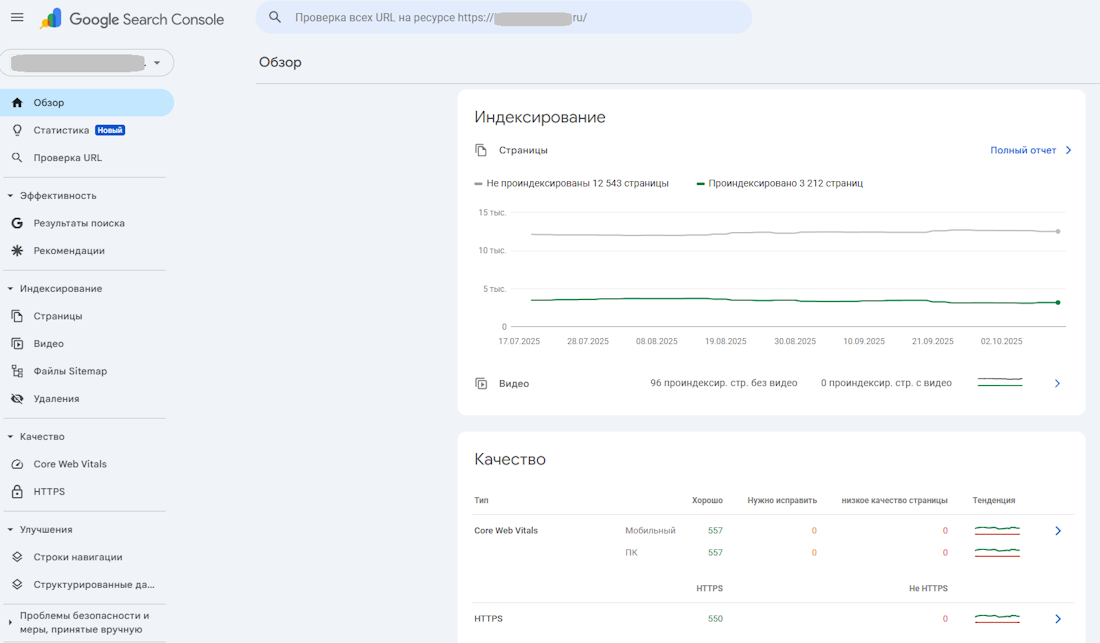Select the Статистика lightbulb icon
This screenshot has width=1100, height=643.
(16, 129)
